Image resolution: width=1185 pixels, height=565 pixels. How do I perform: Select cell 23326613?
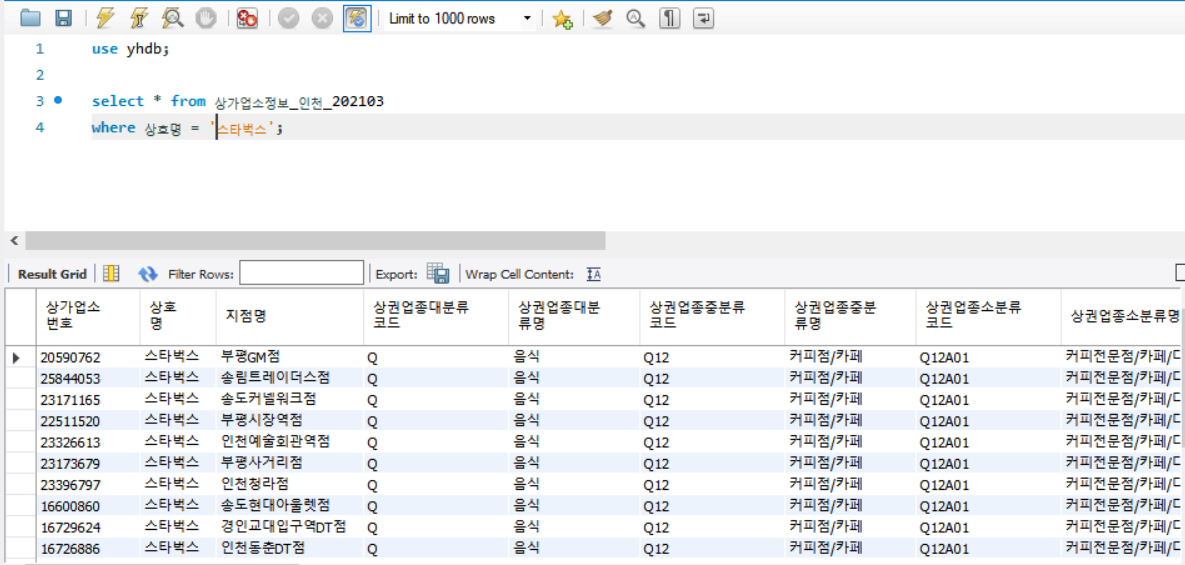(x=87, y=442)
